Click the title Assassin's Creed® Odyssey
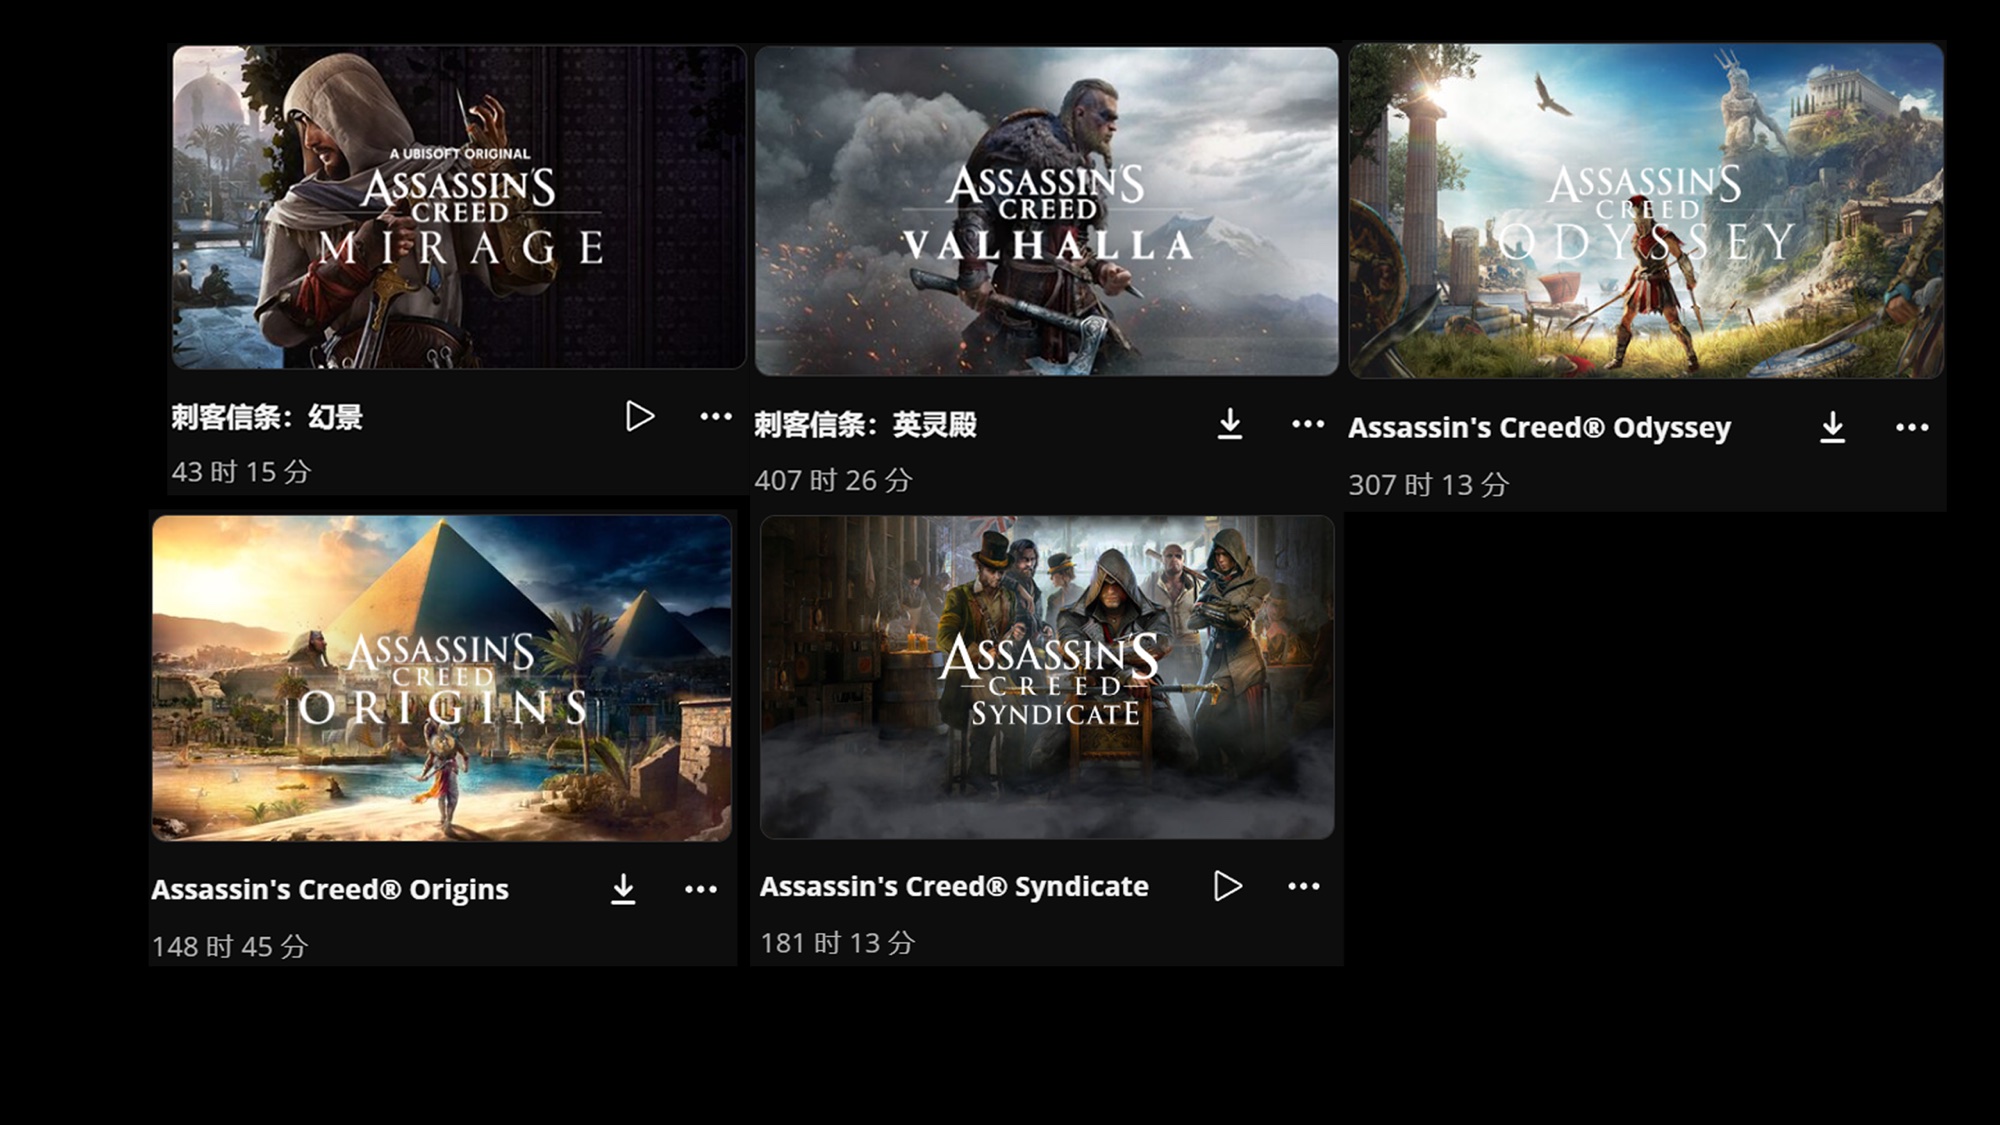Viewport: 2000px width, 1125px height. click(1539, 428)
